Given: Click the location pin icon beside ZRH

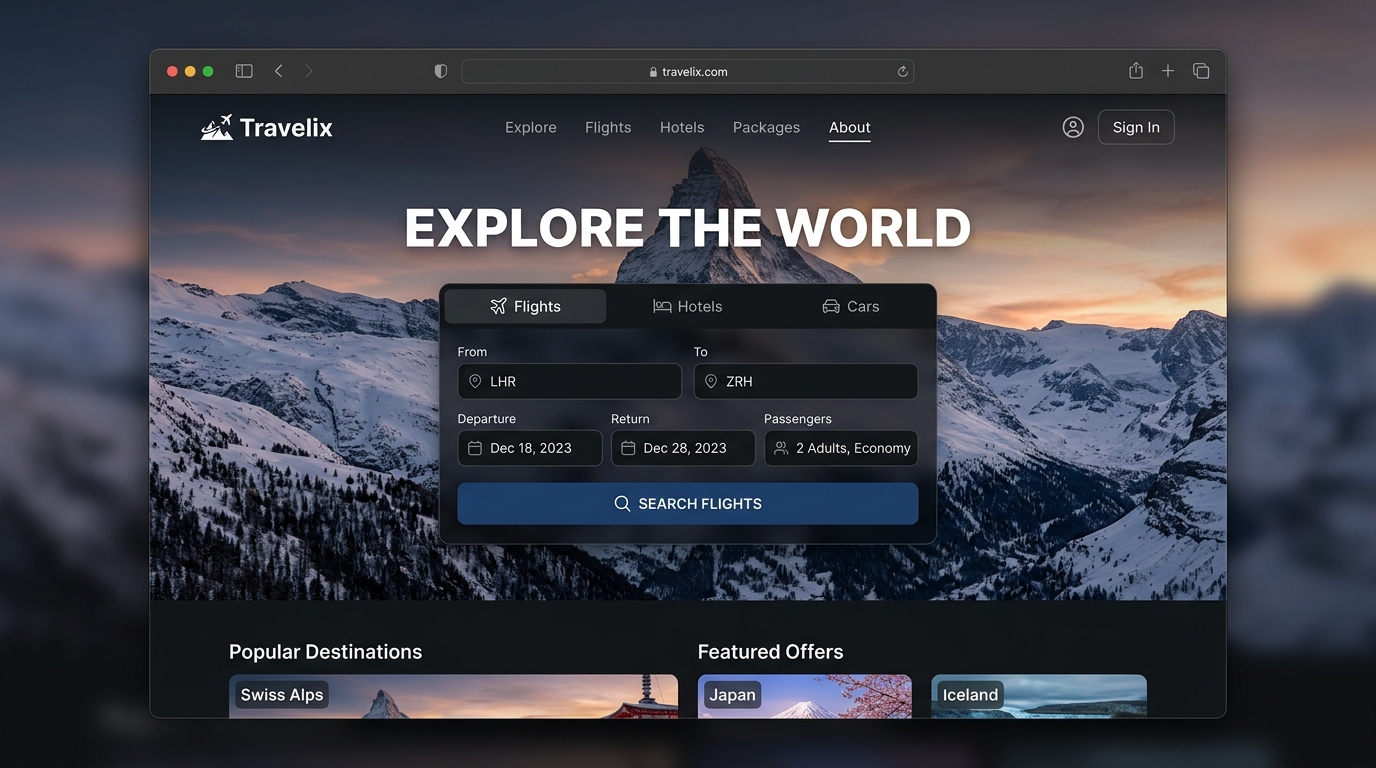Looking at the screenshot, I should click(x=711, y=381).
